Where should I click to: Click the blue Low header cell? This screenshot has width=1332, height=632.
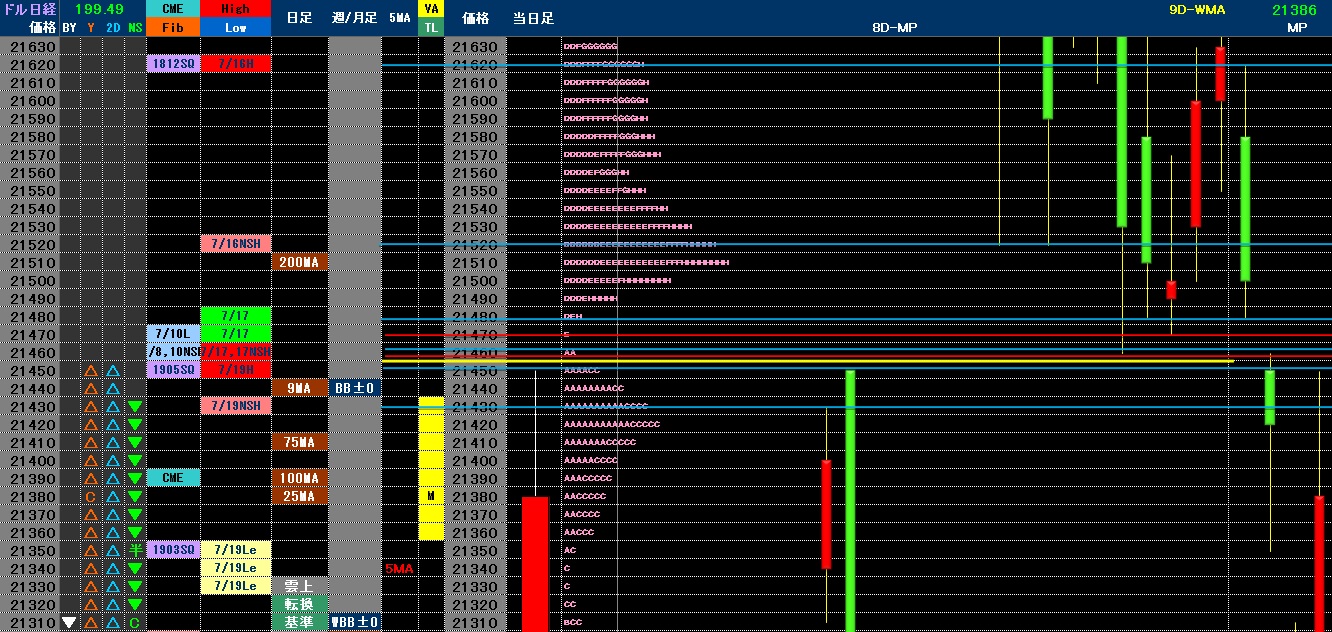click(x=236, y=28)
